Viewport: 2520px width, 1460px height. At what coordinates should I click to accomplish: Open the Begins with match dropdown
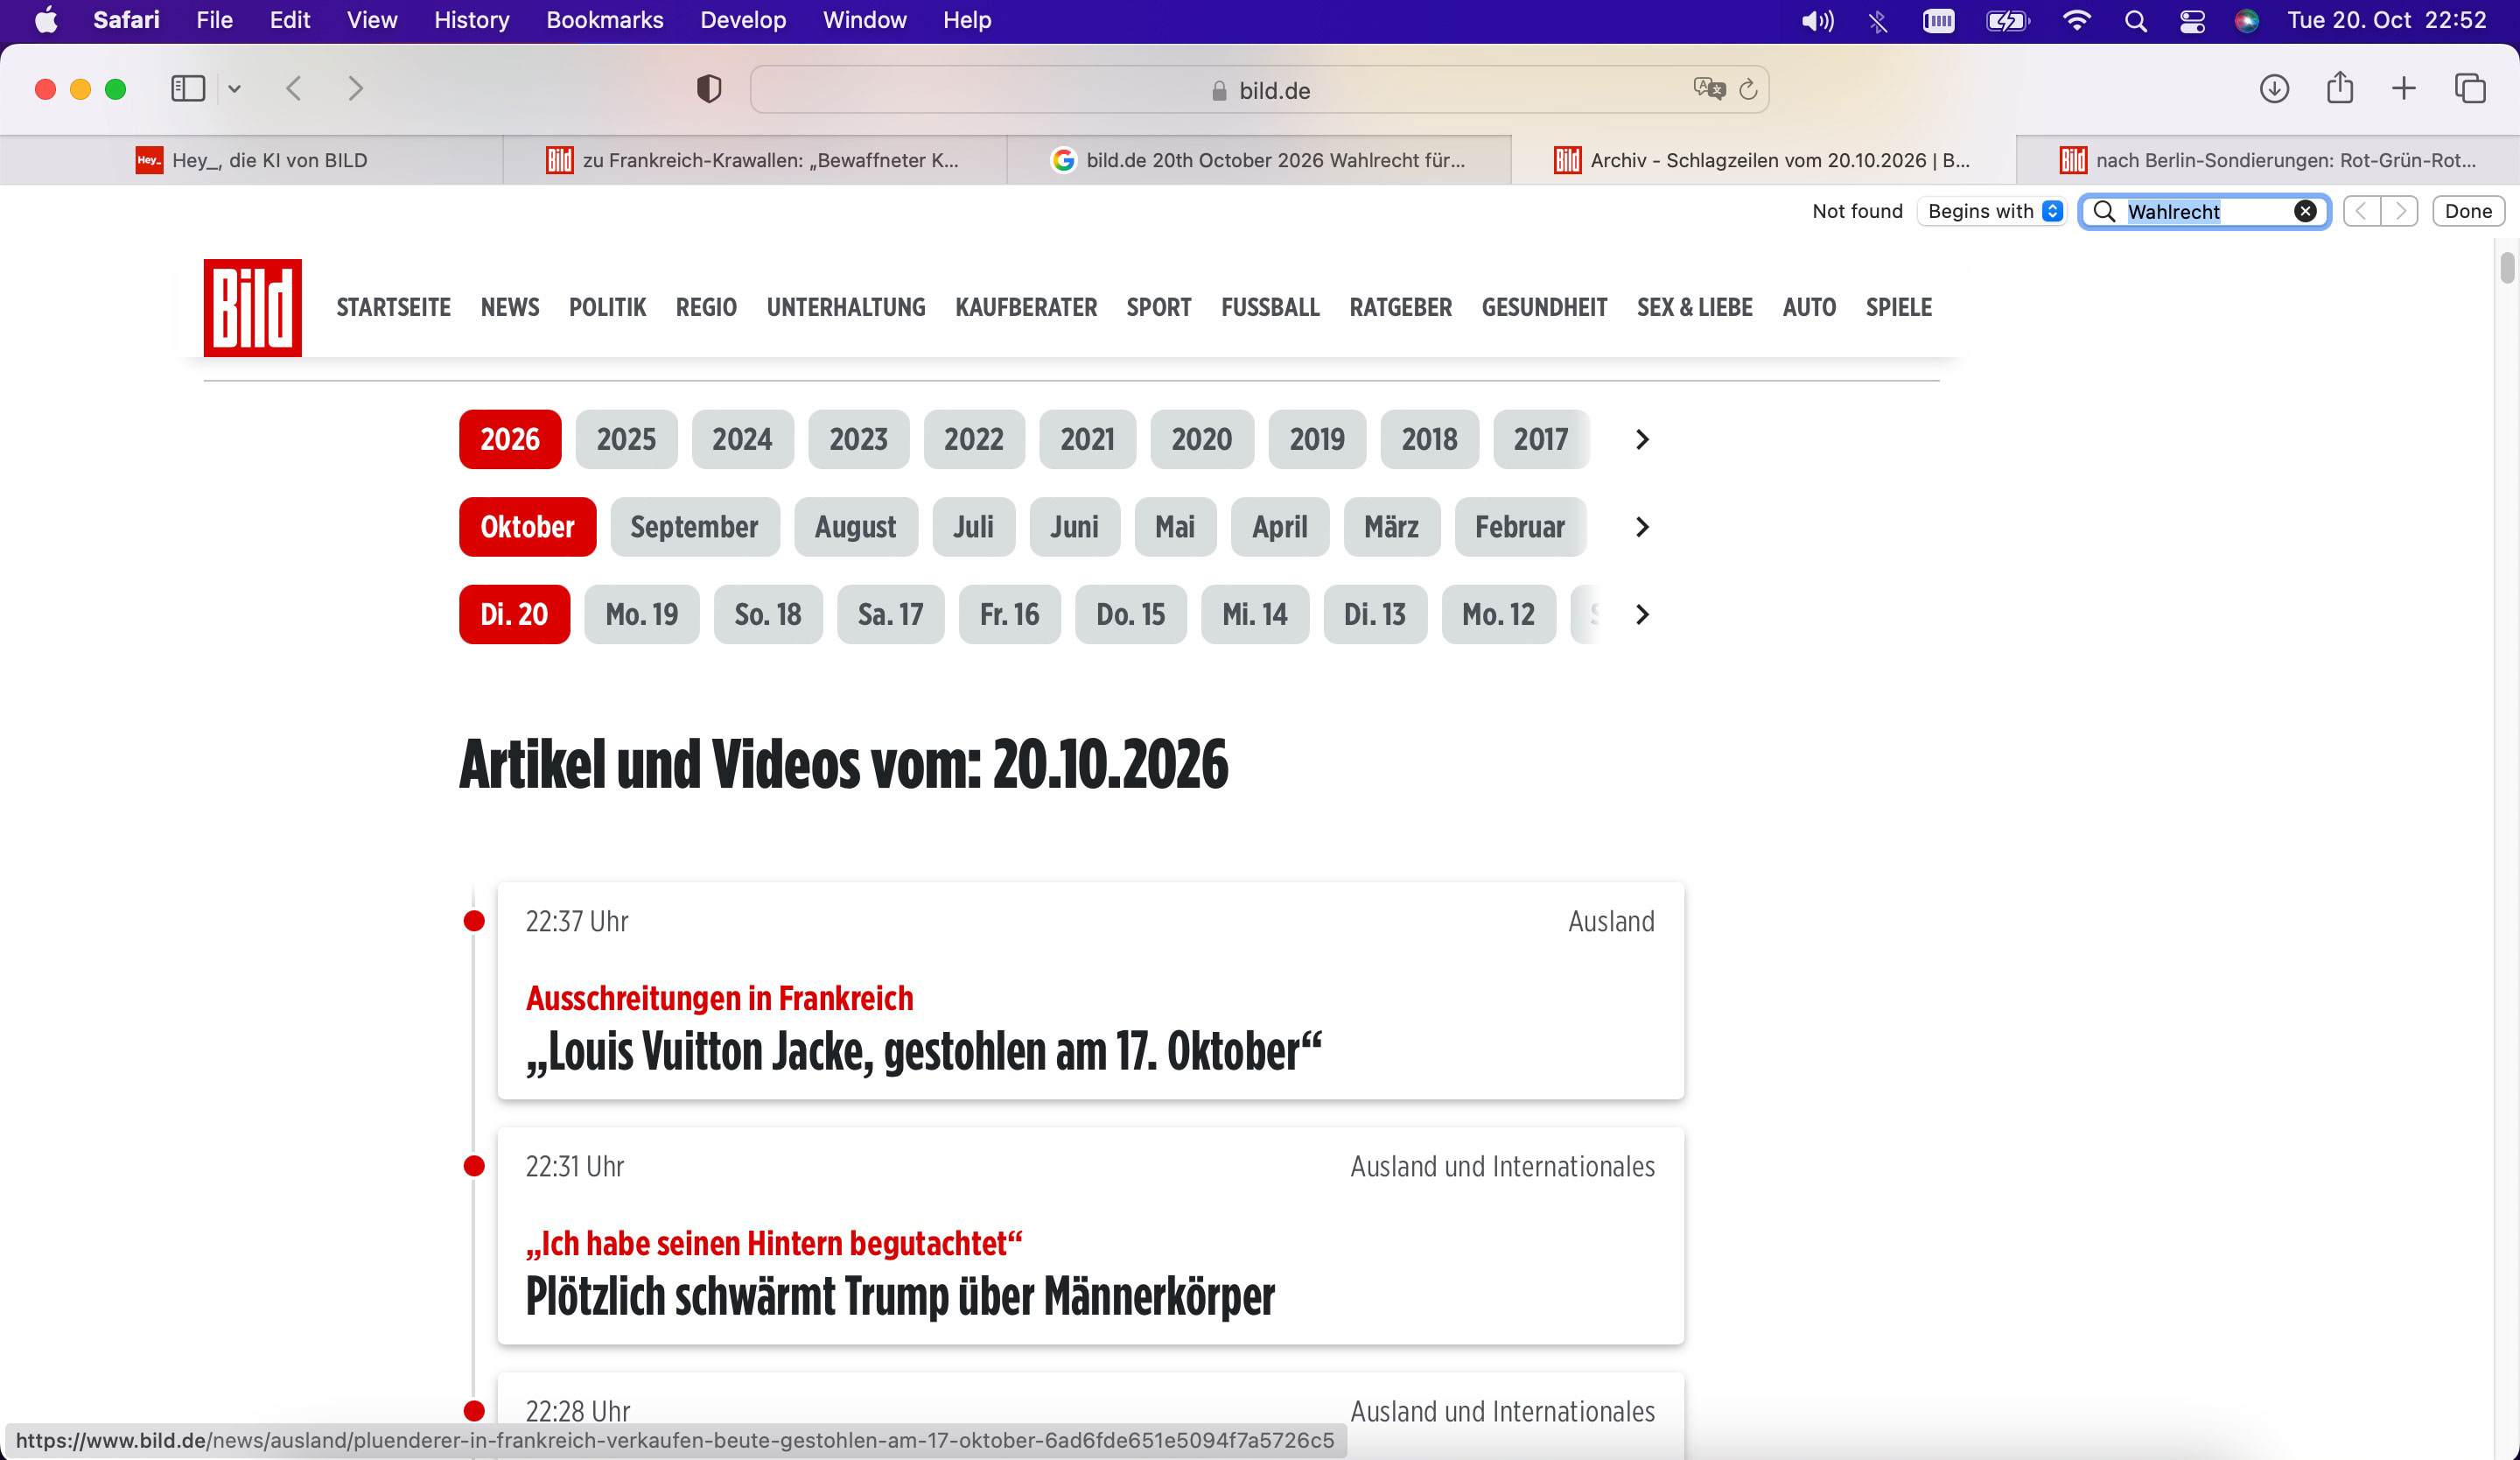tap(1993, 211)
